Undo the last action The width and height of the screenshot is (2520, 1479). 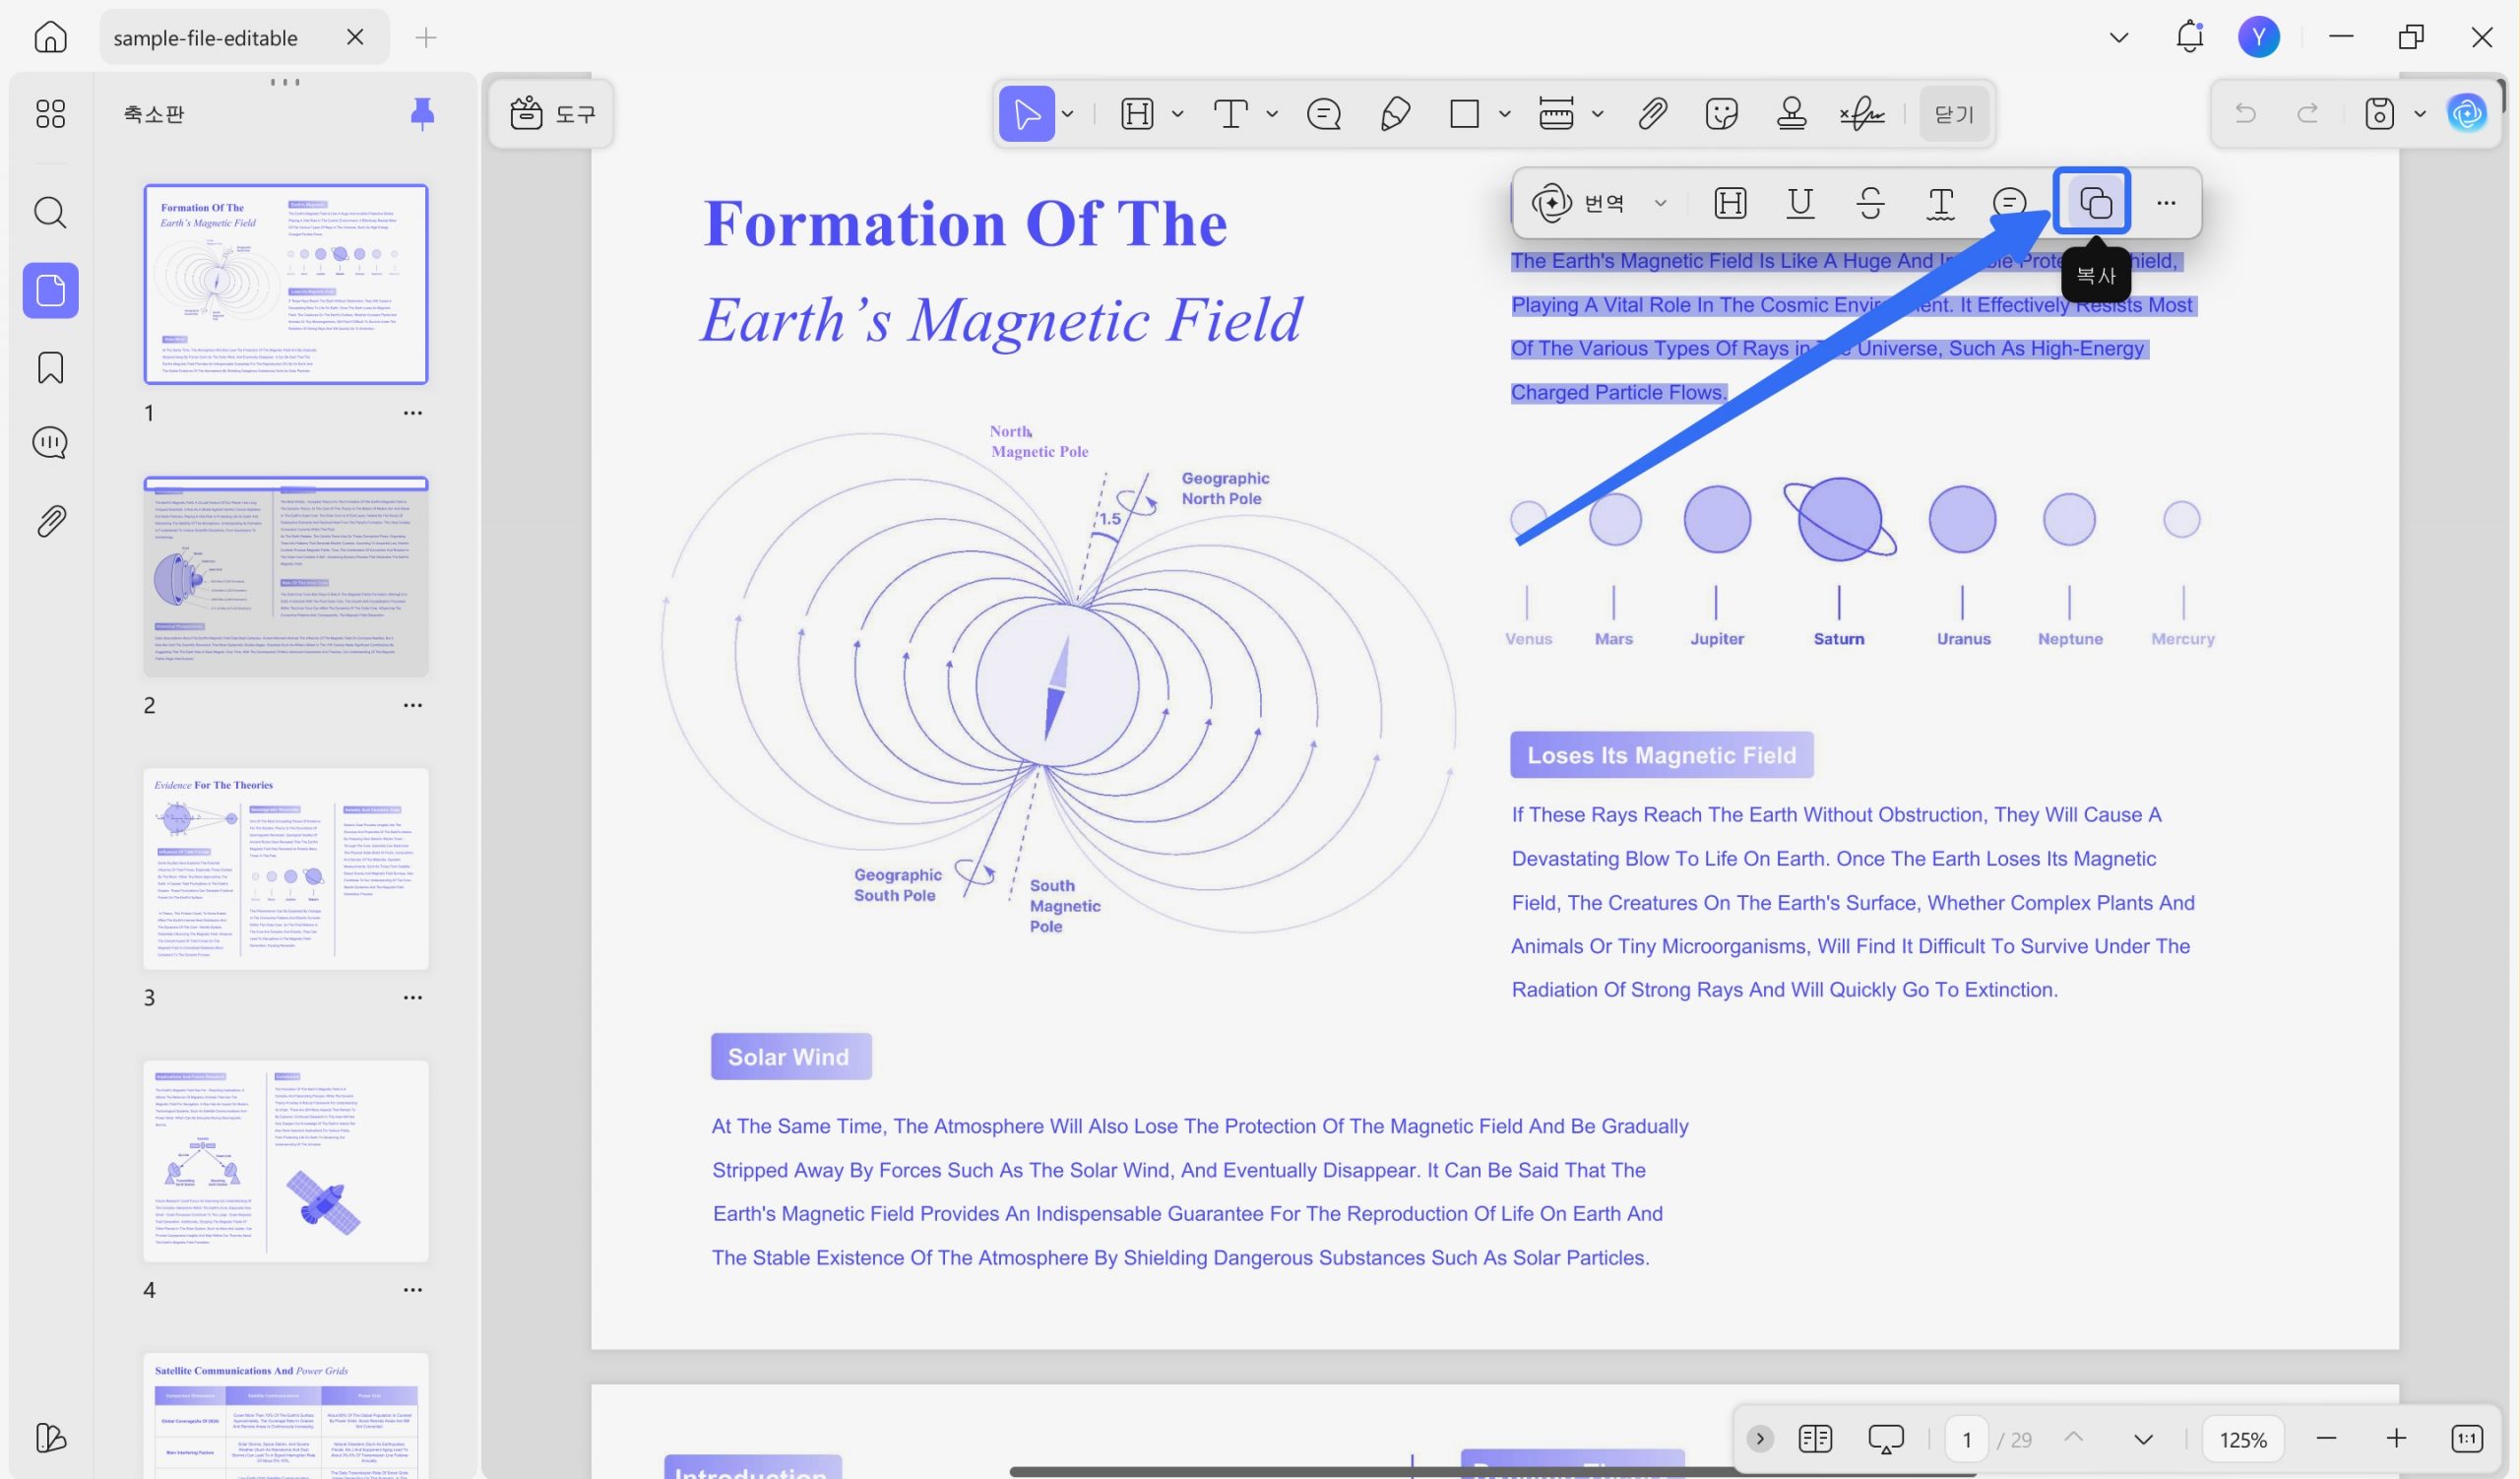[x=2245, y=114]
